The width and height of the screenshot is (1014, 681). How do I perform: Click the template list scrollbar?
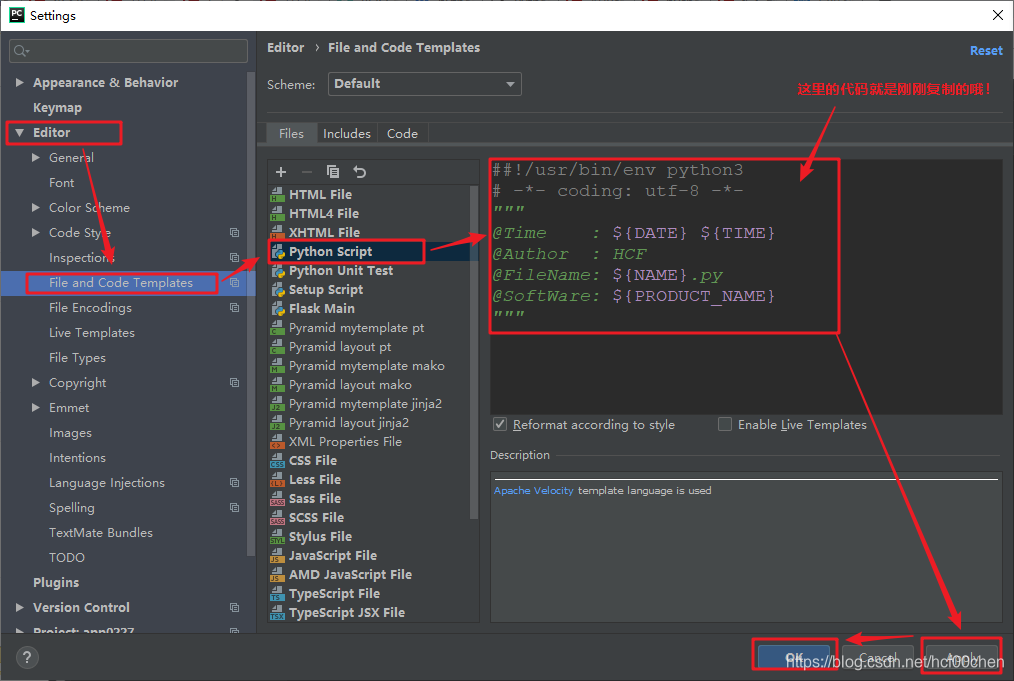(474, 352)
